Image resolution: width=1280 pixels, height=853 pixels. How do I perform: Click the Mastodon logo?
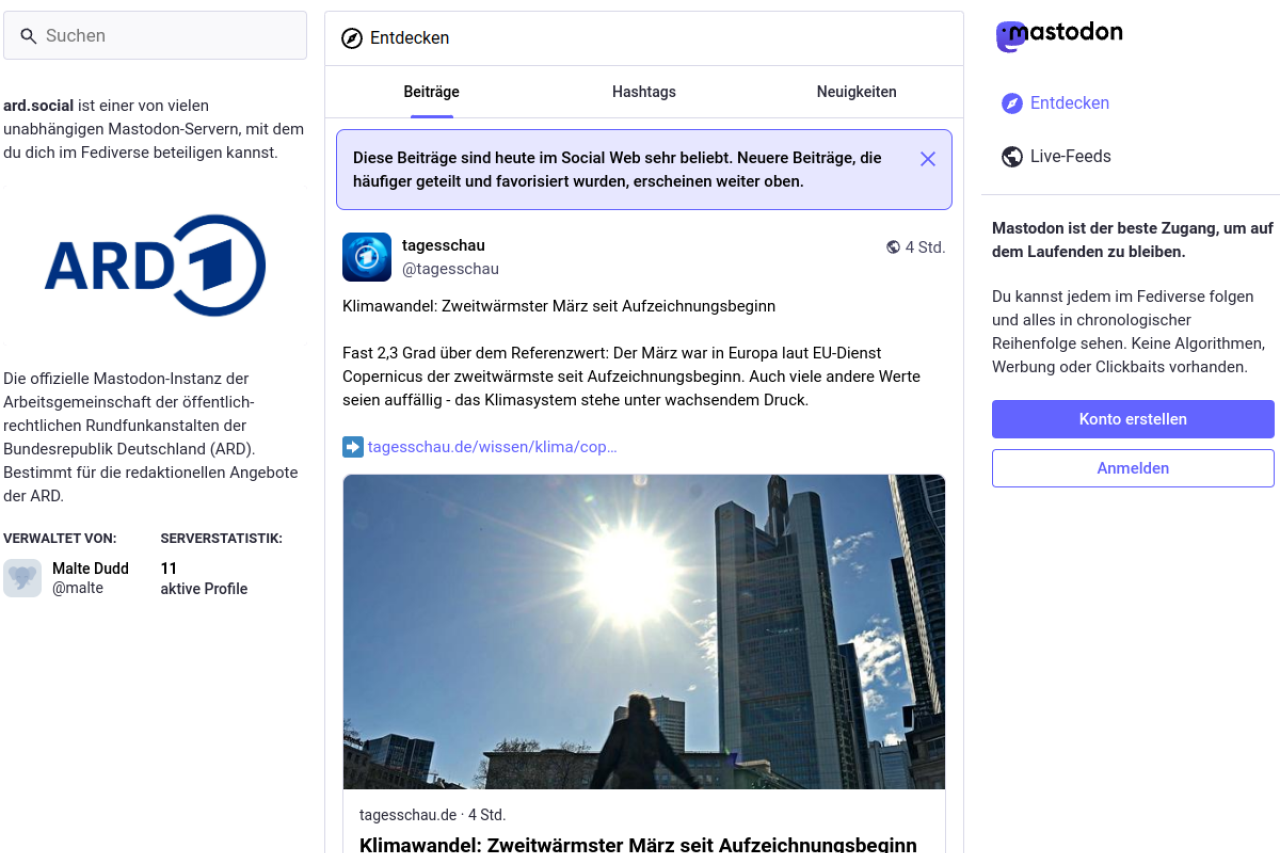point(1059,35)
